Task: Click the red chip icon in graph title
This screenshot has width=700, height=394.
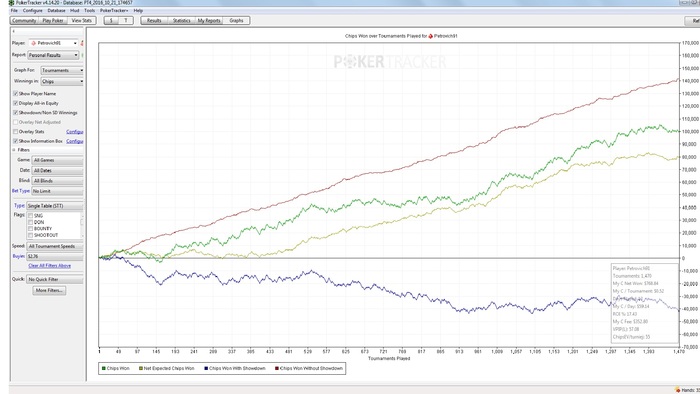Action: click(x=430, y=36)
